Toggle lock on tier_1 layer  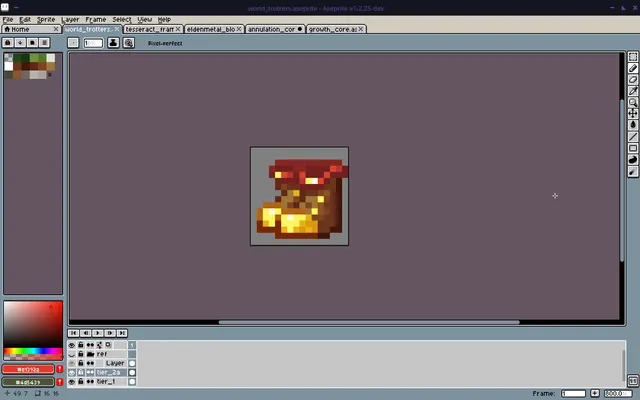point(81,382)
